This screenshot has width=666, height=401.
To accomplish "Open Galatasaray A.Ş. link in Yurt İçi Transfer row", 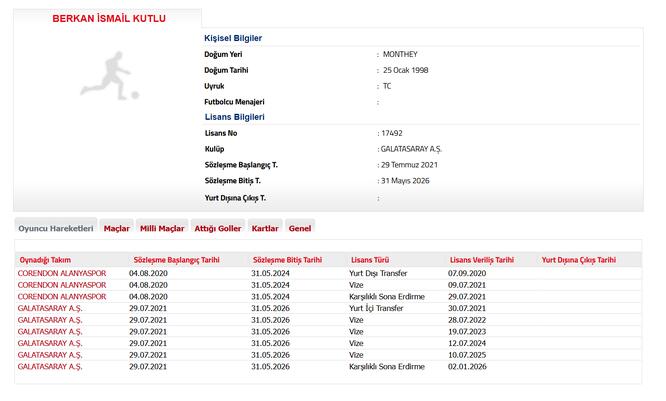I will tap(48, 309).
